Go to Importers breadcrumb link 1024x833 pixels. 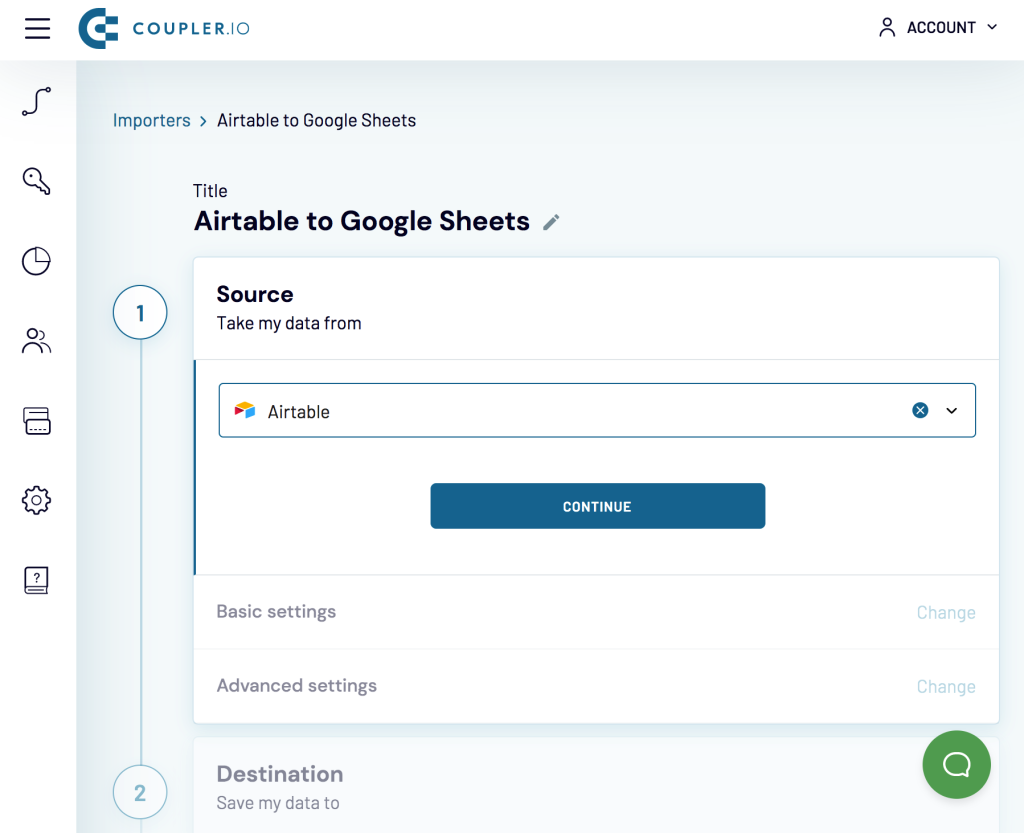coord(152,120)
